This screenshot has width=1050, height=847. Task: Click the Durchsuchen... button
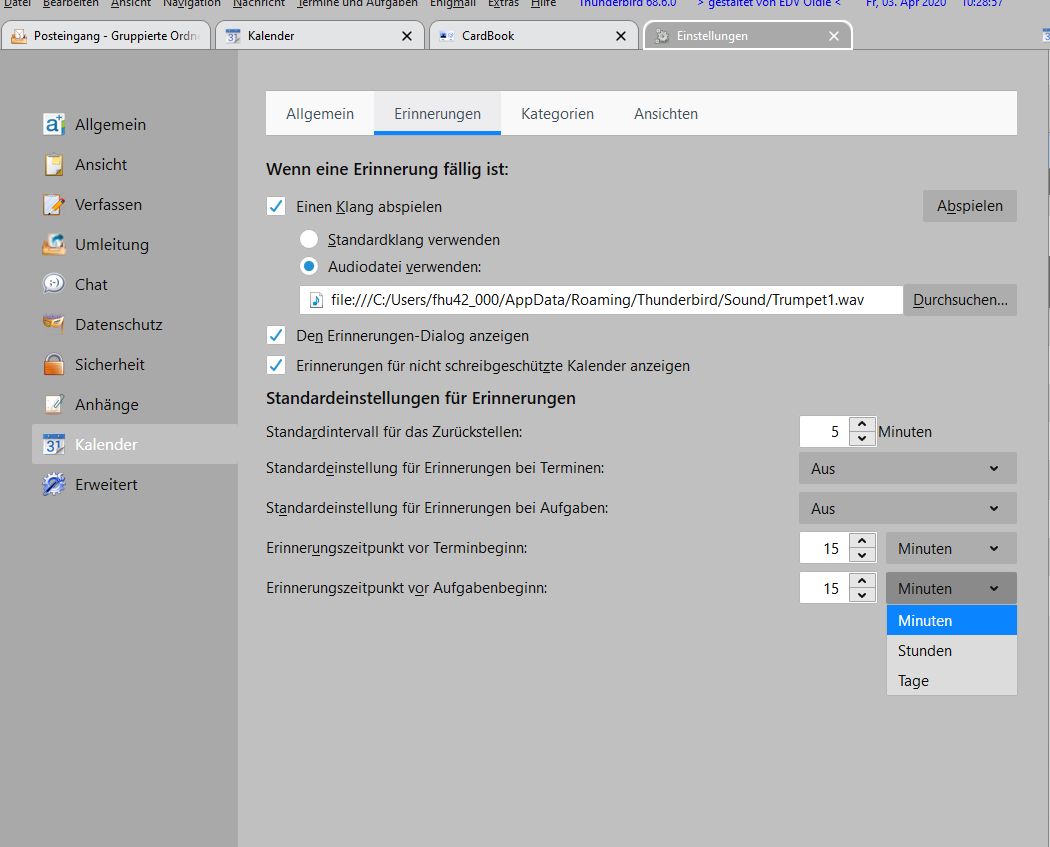tap(960, 300)
